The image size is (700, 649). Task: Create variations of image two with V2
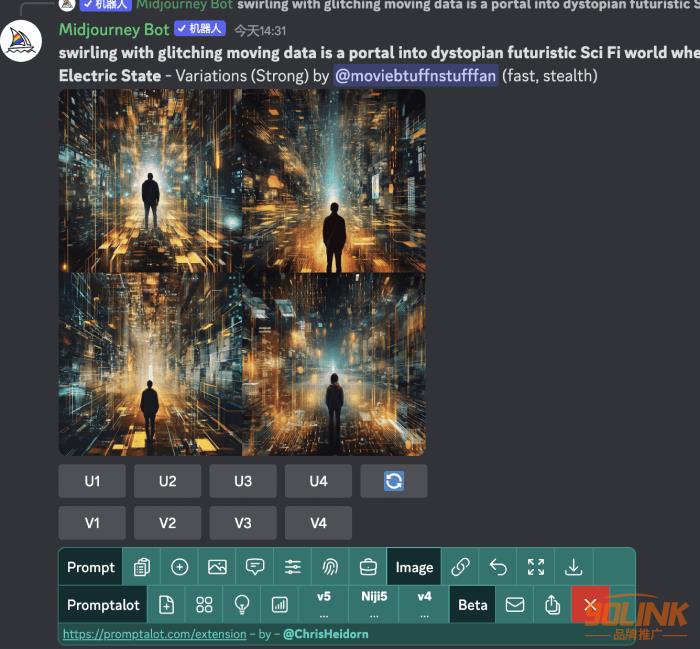click(167, 523)
